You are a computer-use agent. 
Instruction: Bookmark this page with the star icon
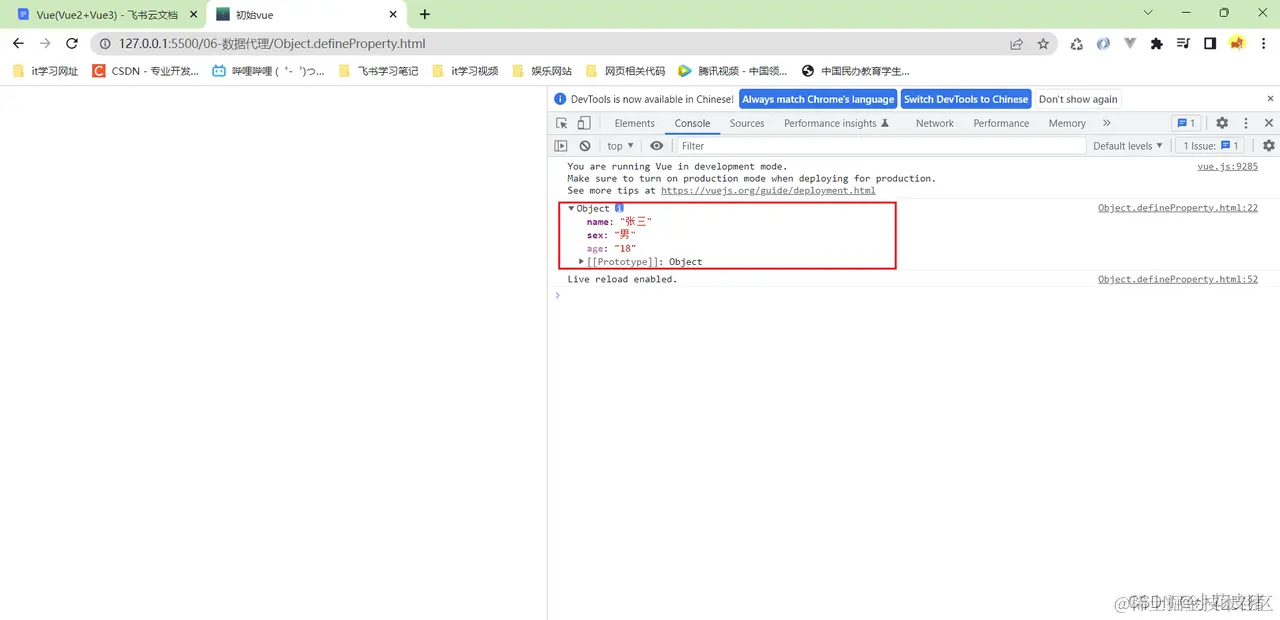(x=1043, y=44)
